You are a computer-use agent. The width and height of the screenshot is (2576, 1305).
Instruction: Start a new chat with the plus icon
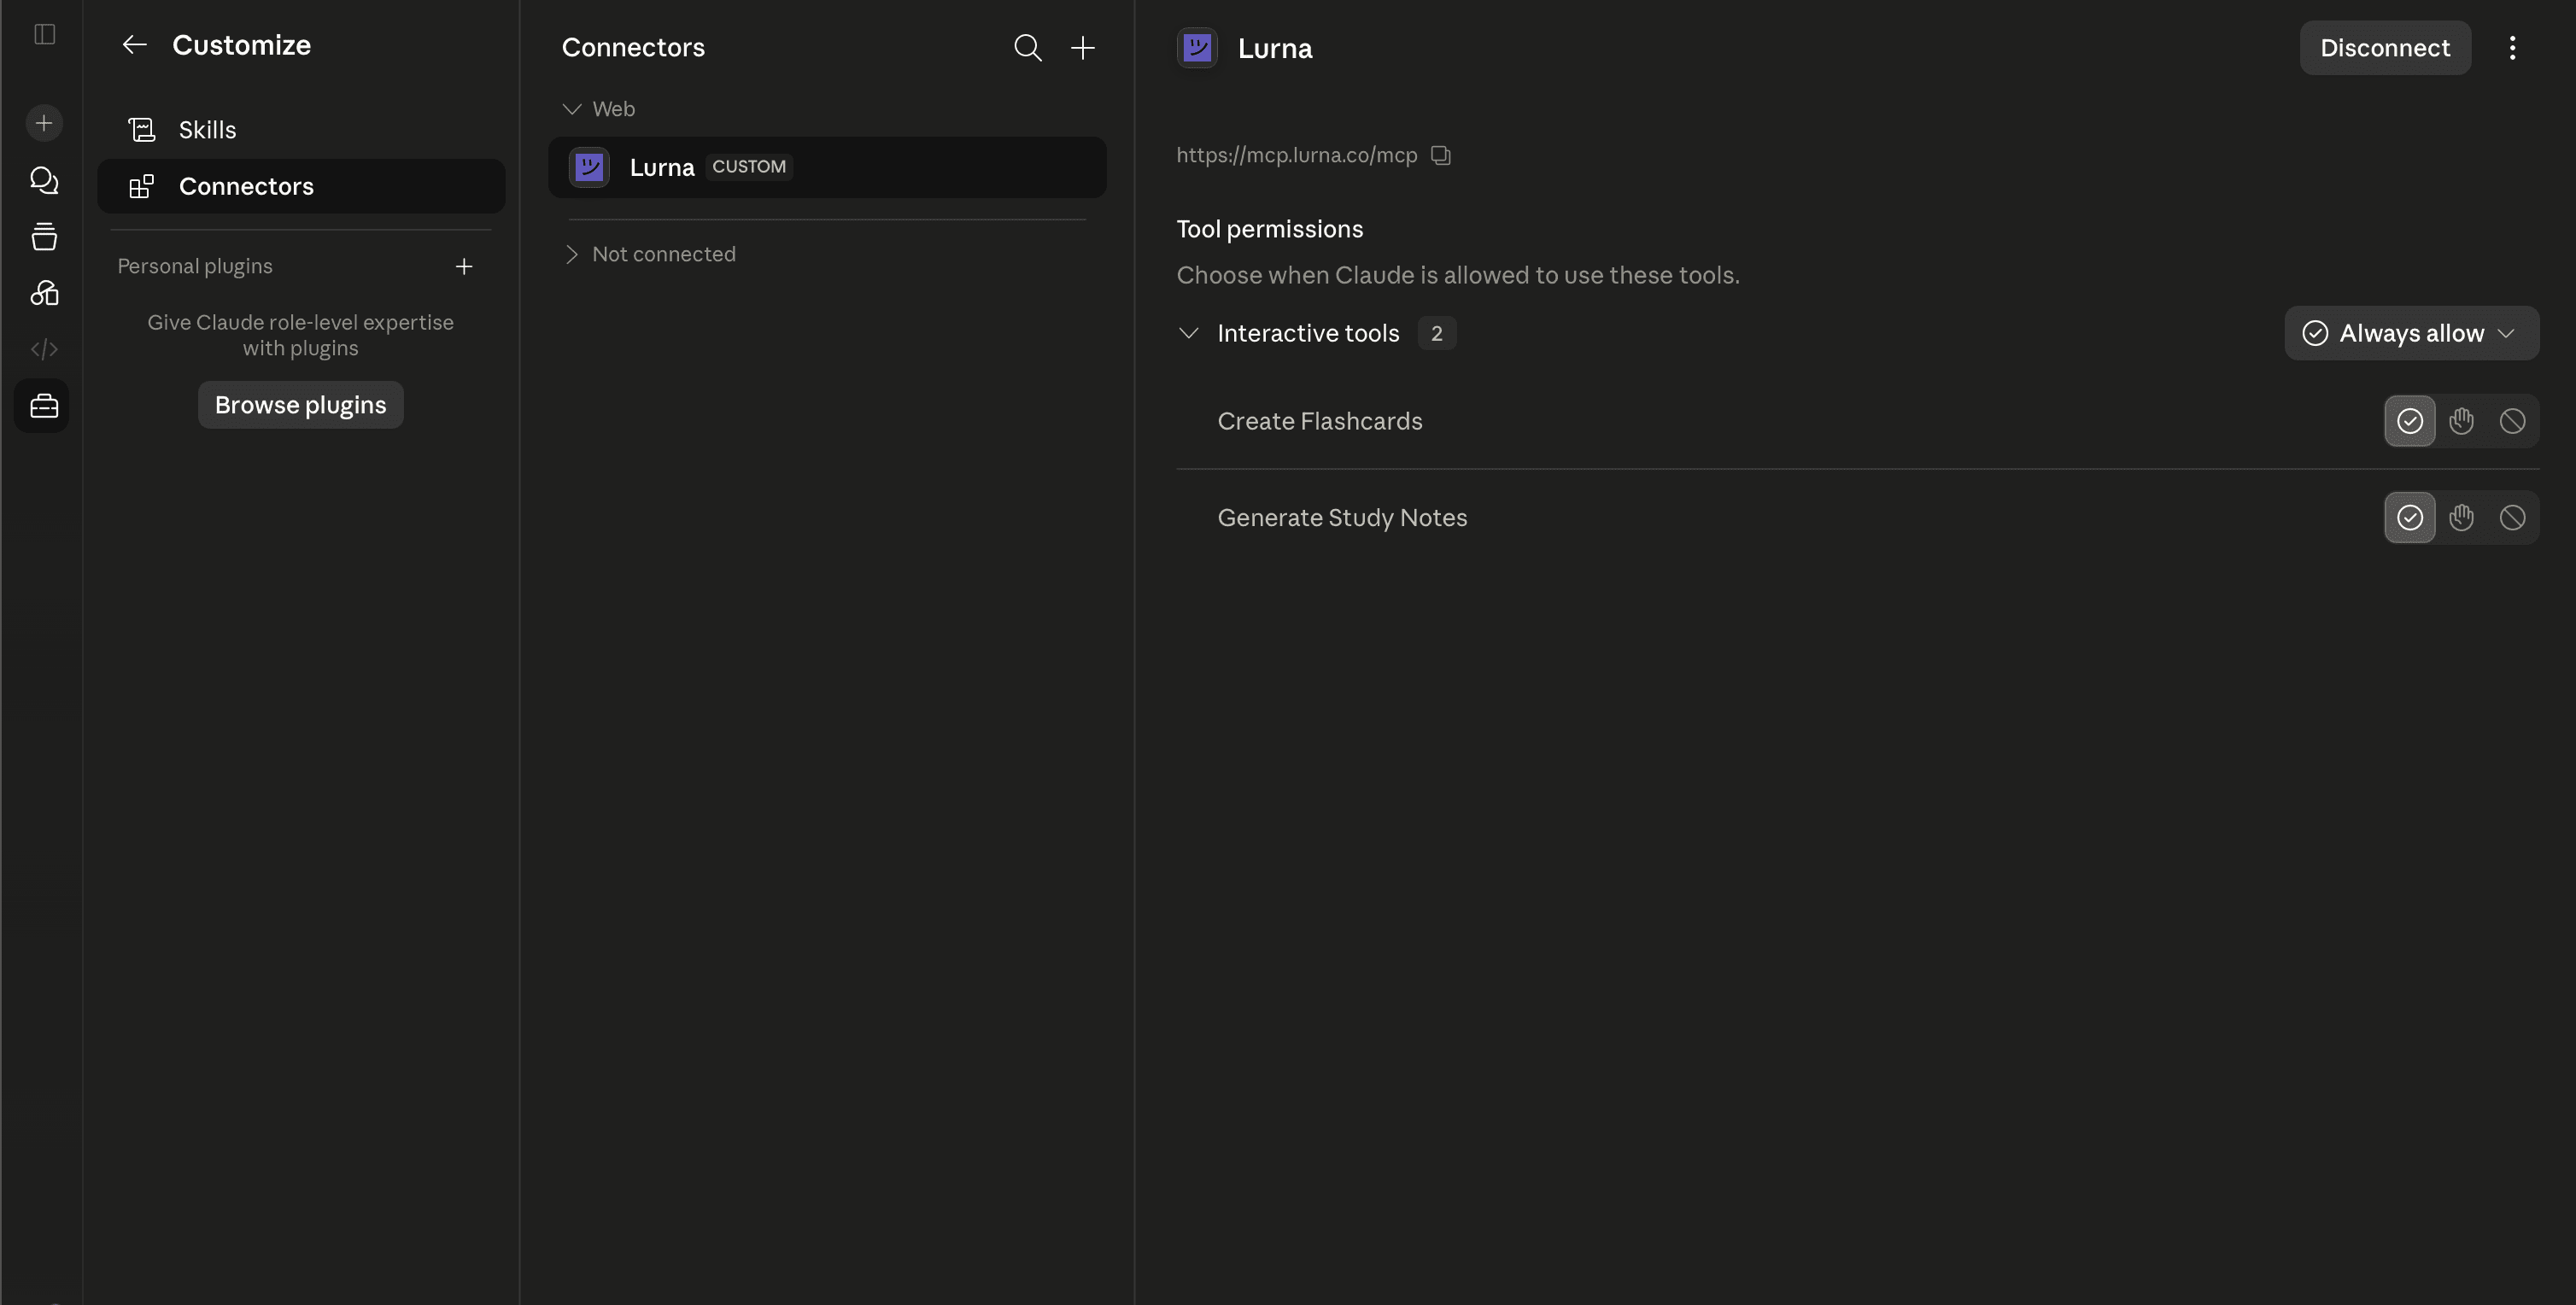pyautogui.click(x=44, y=123)
